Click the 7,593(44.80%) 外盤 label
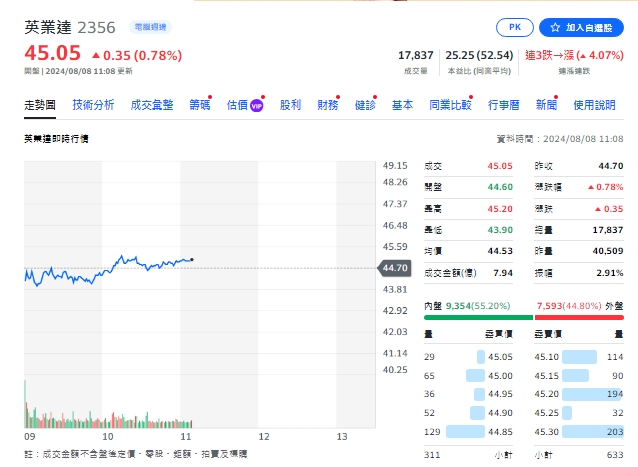 [x=580, y=306]
